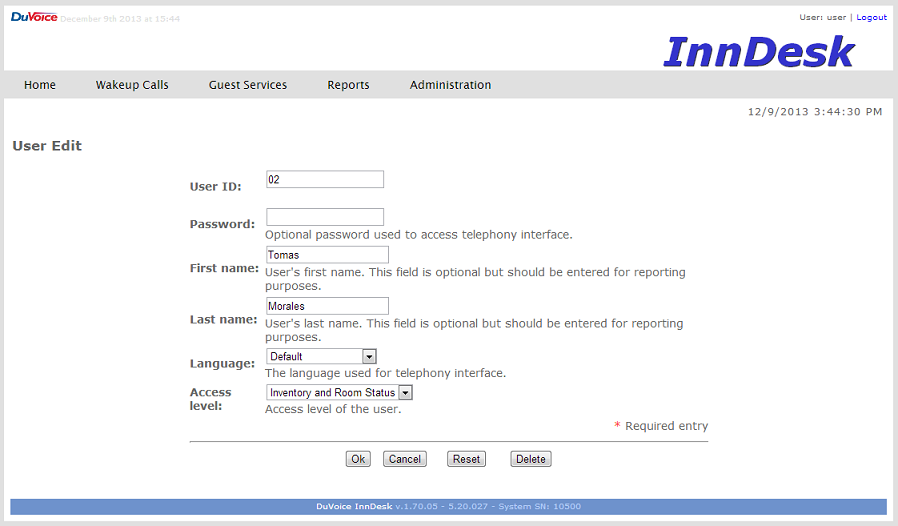The height and width of the screenshot is (526, 898).
Task: Click the 'Last name:' label
Action: [223, 320]
